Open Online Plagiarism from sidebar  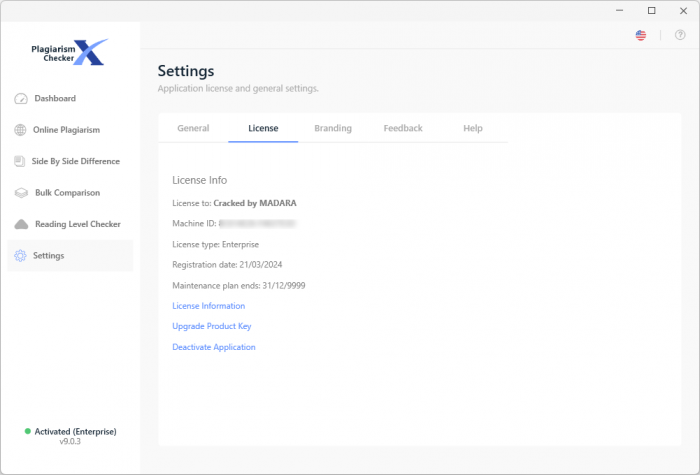click(66, 130)
